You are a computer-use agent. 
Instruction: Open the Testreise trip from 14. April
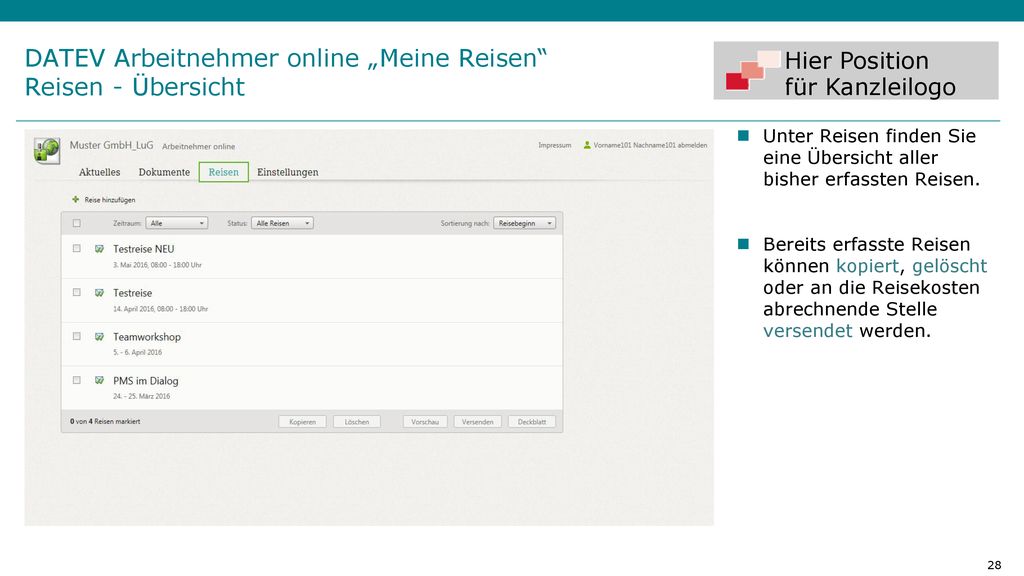pyautogui.click(x=133, y=293)
